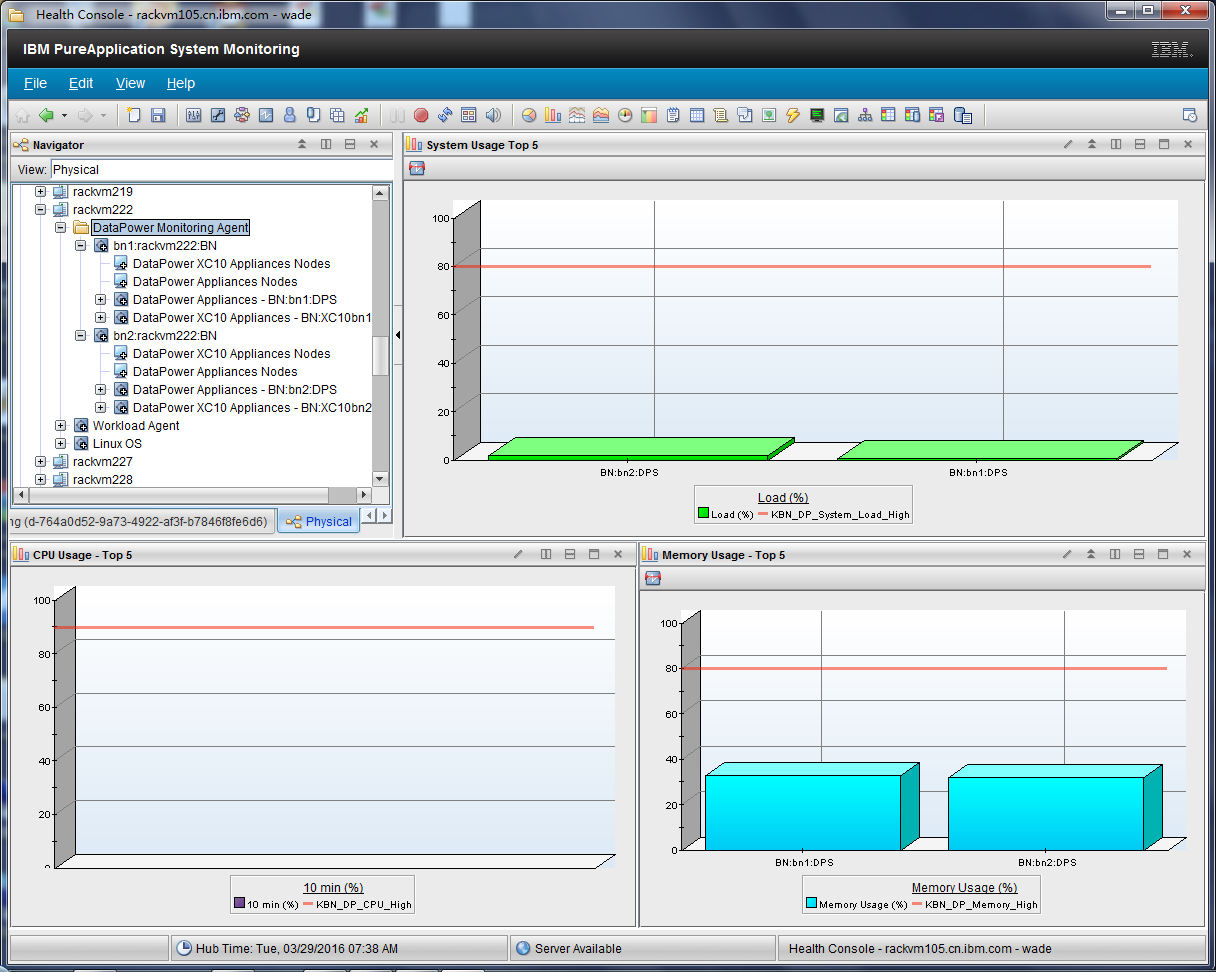Select DataPower Appliances Nodes under bn2
The height and width of the screenshot is (972, 1216).
click(215, 372)
